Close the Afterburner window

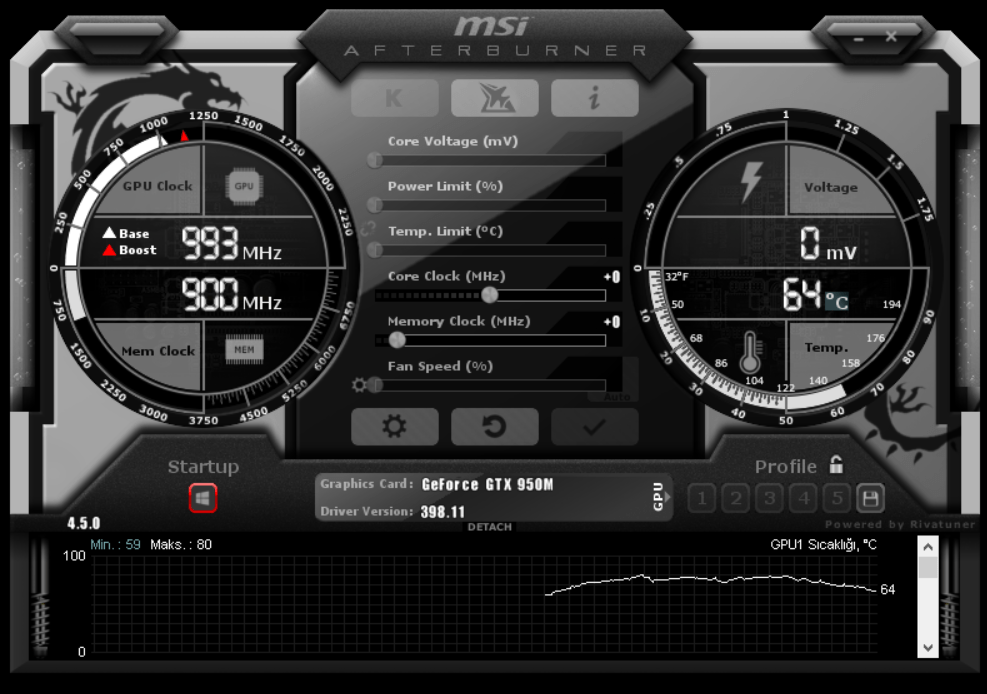(x=891, y=36)
